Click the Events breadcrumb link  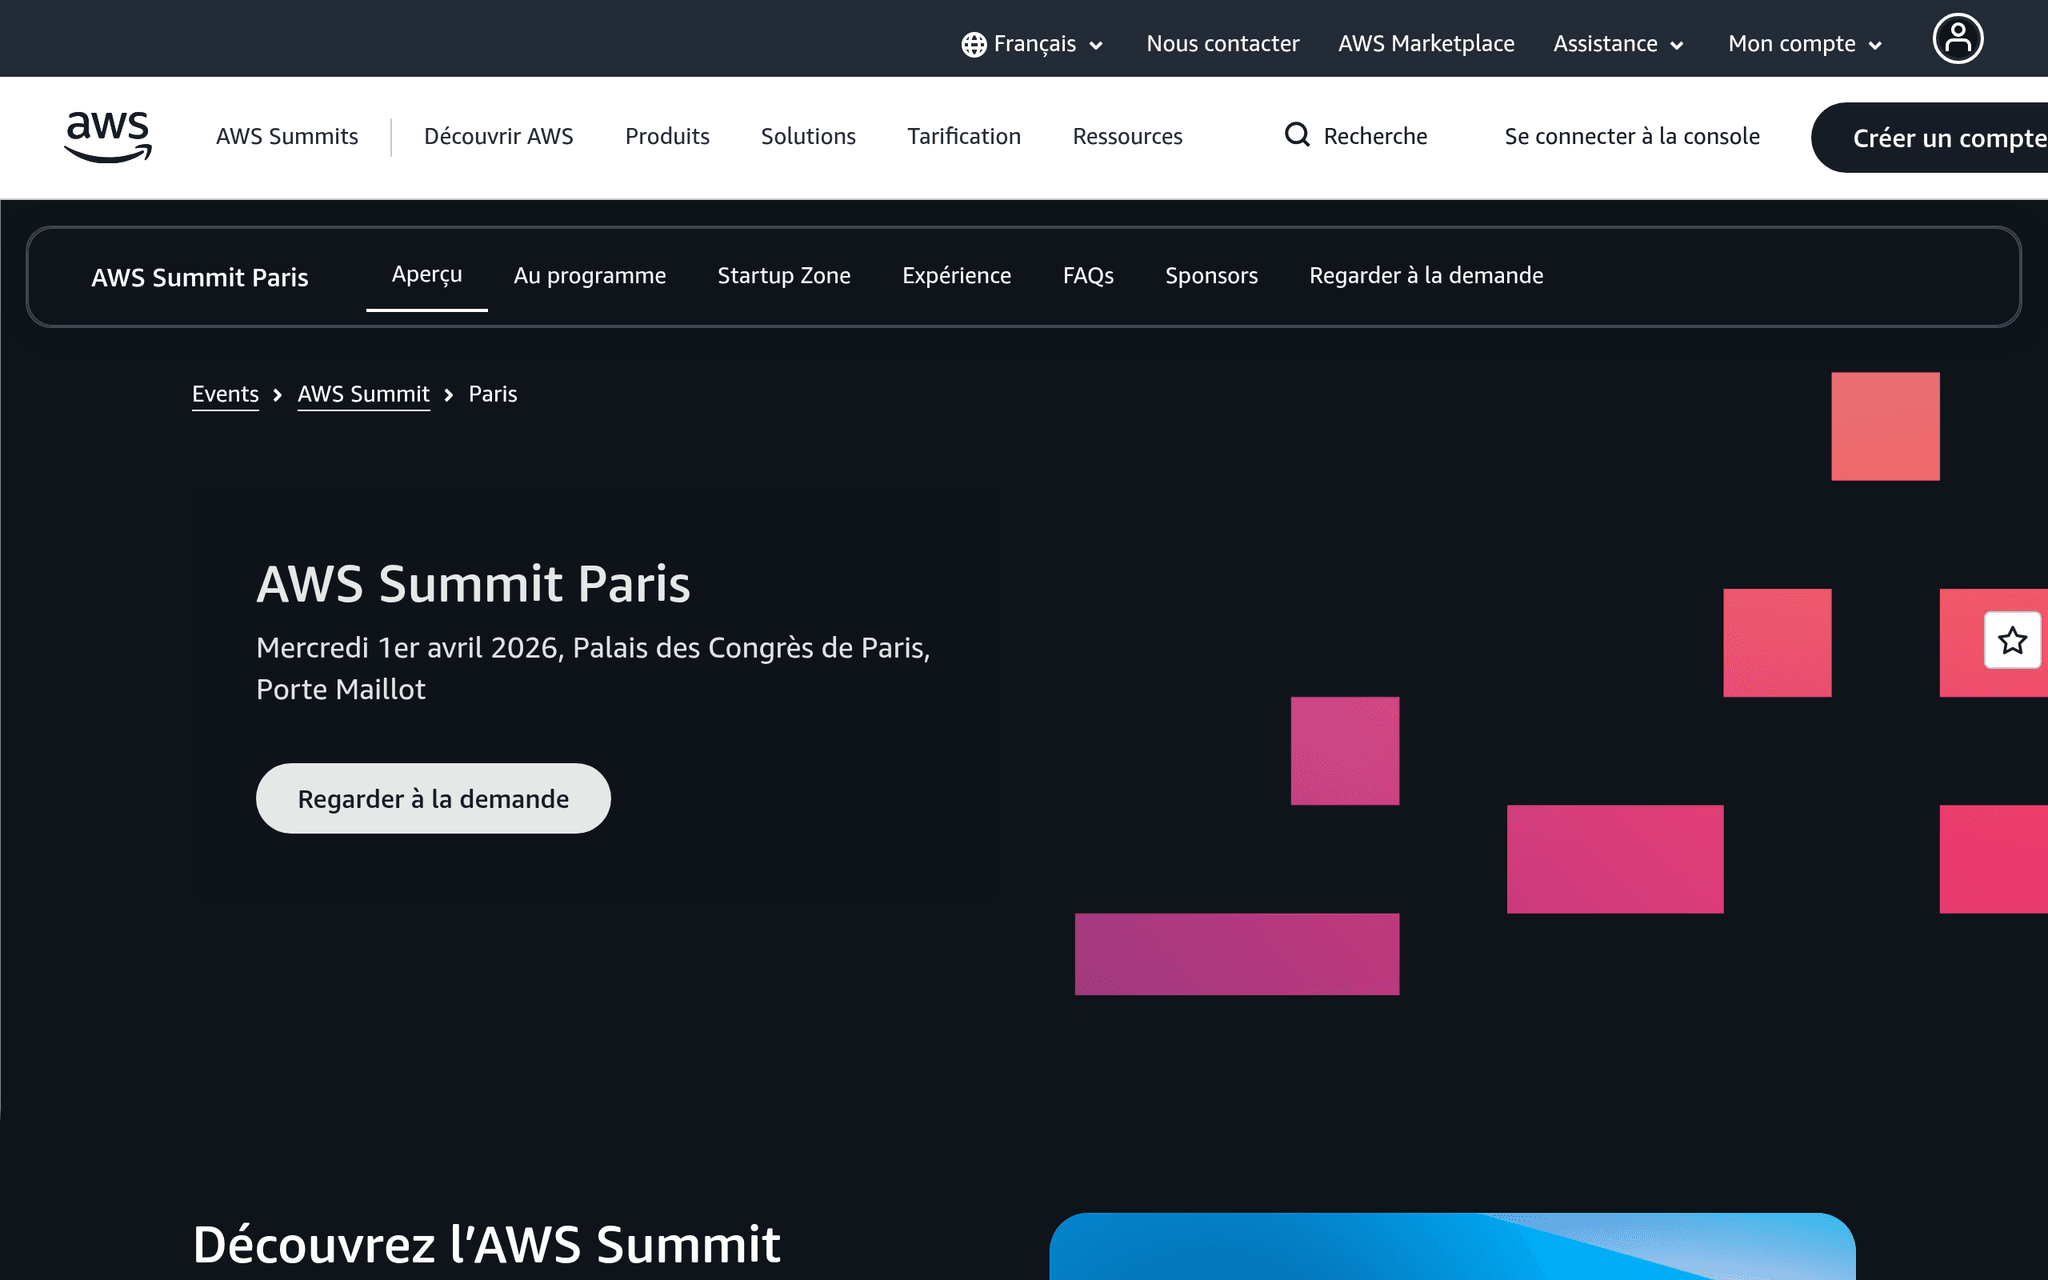click(x=225, y=394)
